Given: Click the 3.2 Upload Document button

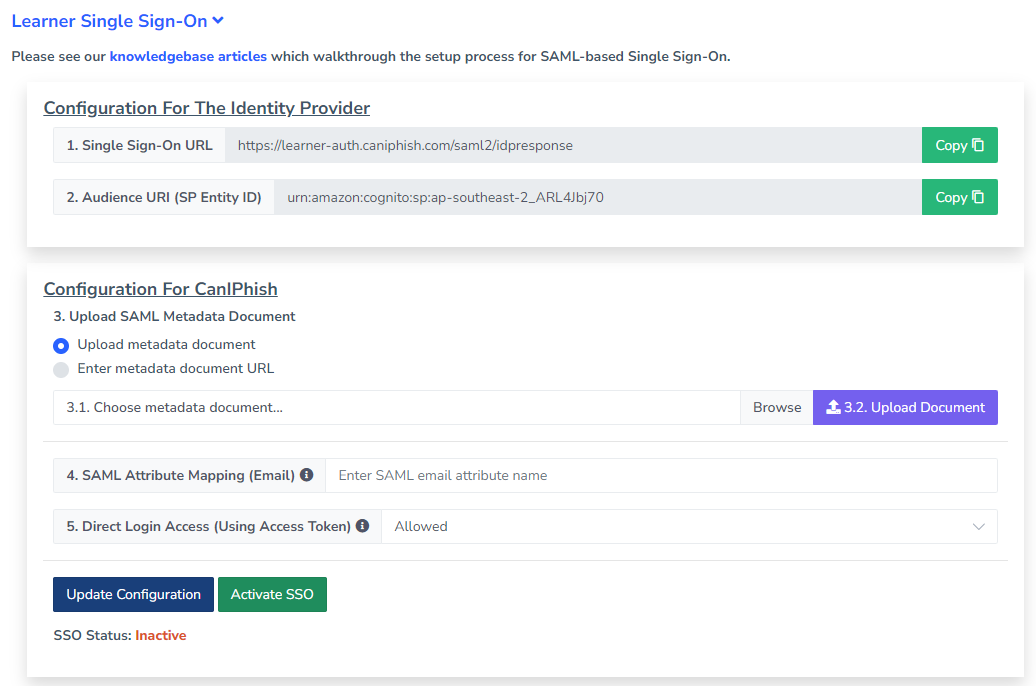Looking at the screenshot, I should point(905,407).
